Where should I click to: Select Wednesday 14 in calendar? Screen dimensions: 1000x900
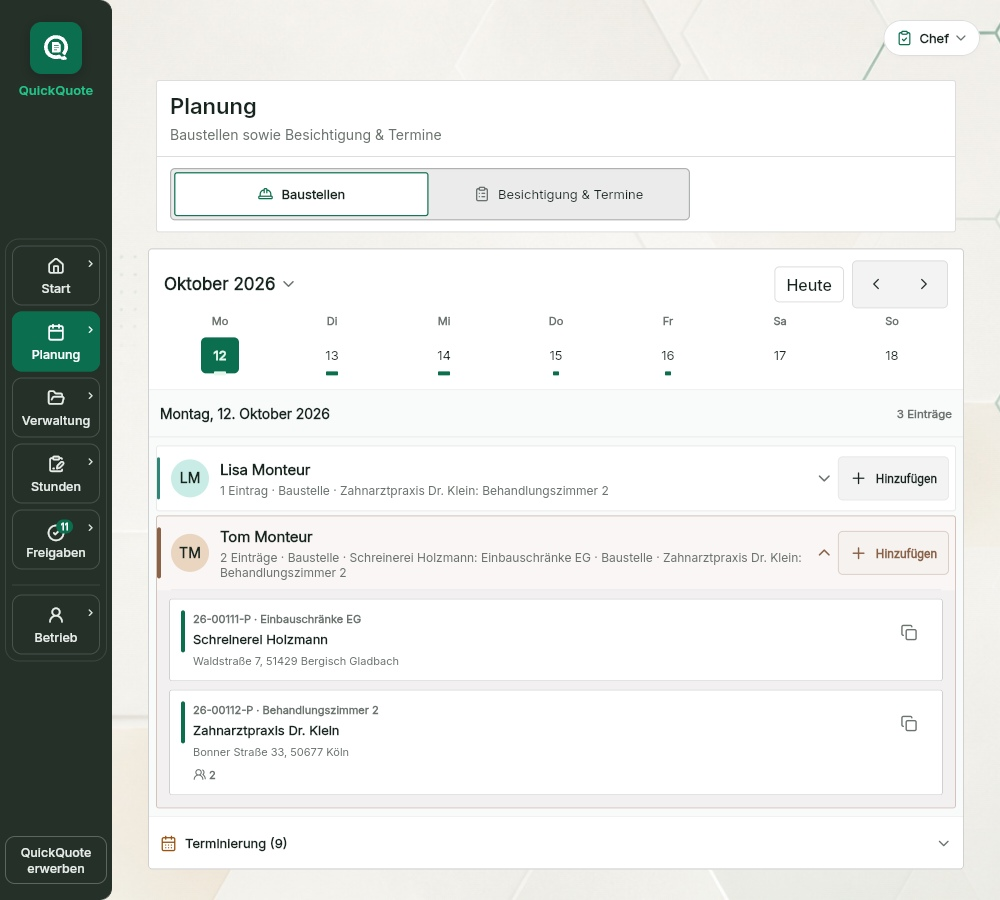point(444,356)
